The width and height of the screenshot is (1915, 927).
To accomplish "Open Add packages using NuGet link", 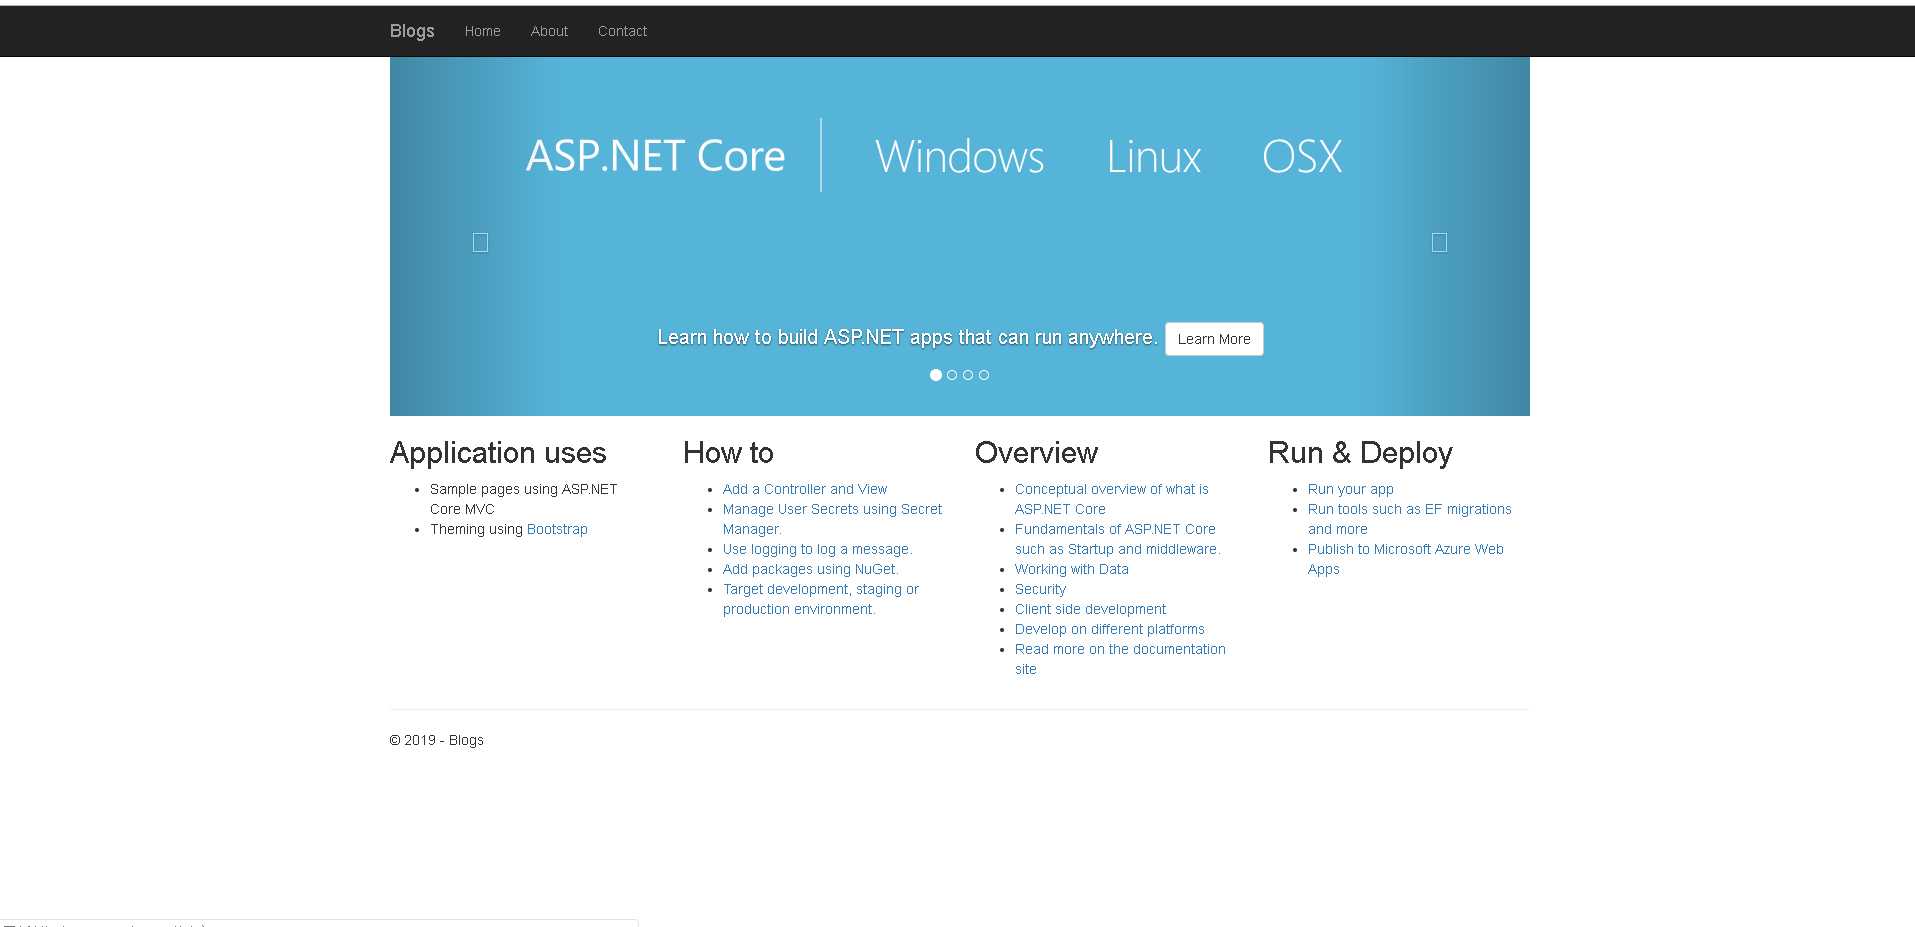I will (x=810, y=569).
